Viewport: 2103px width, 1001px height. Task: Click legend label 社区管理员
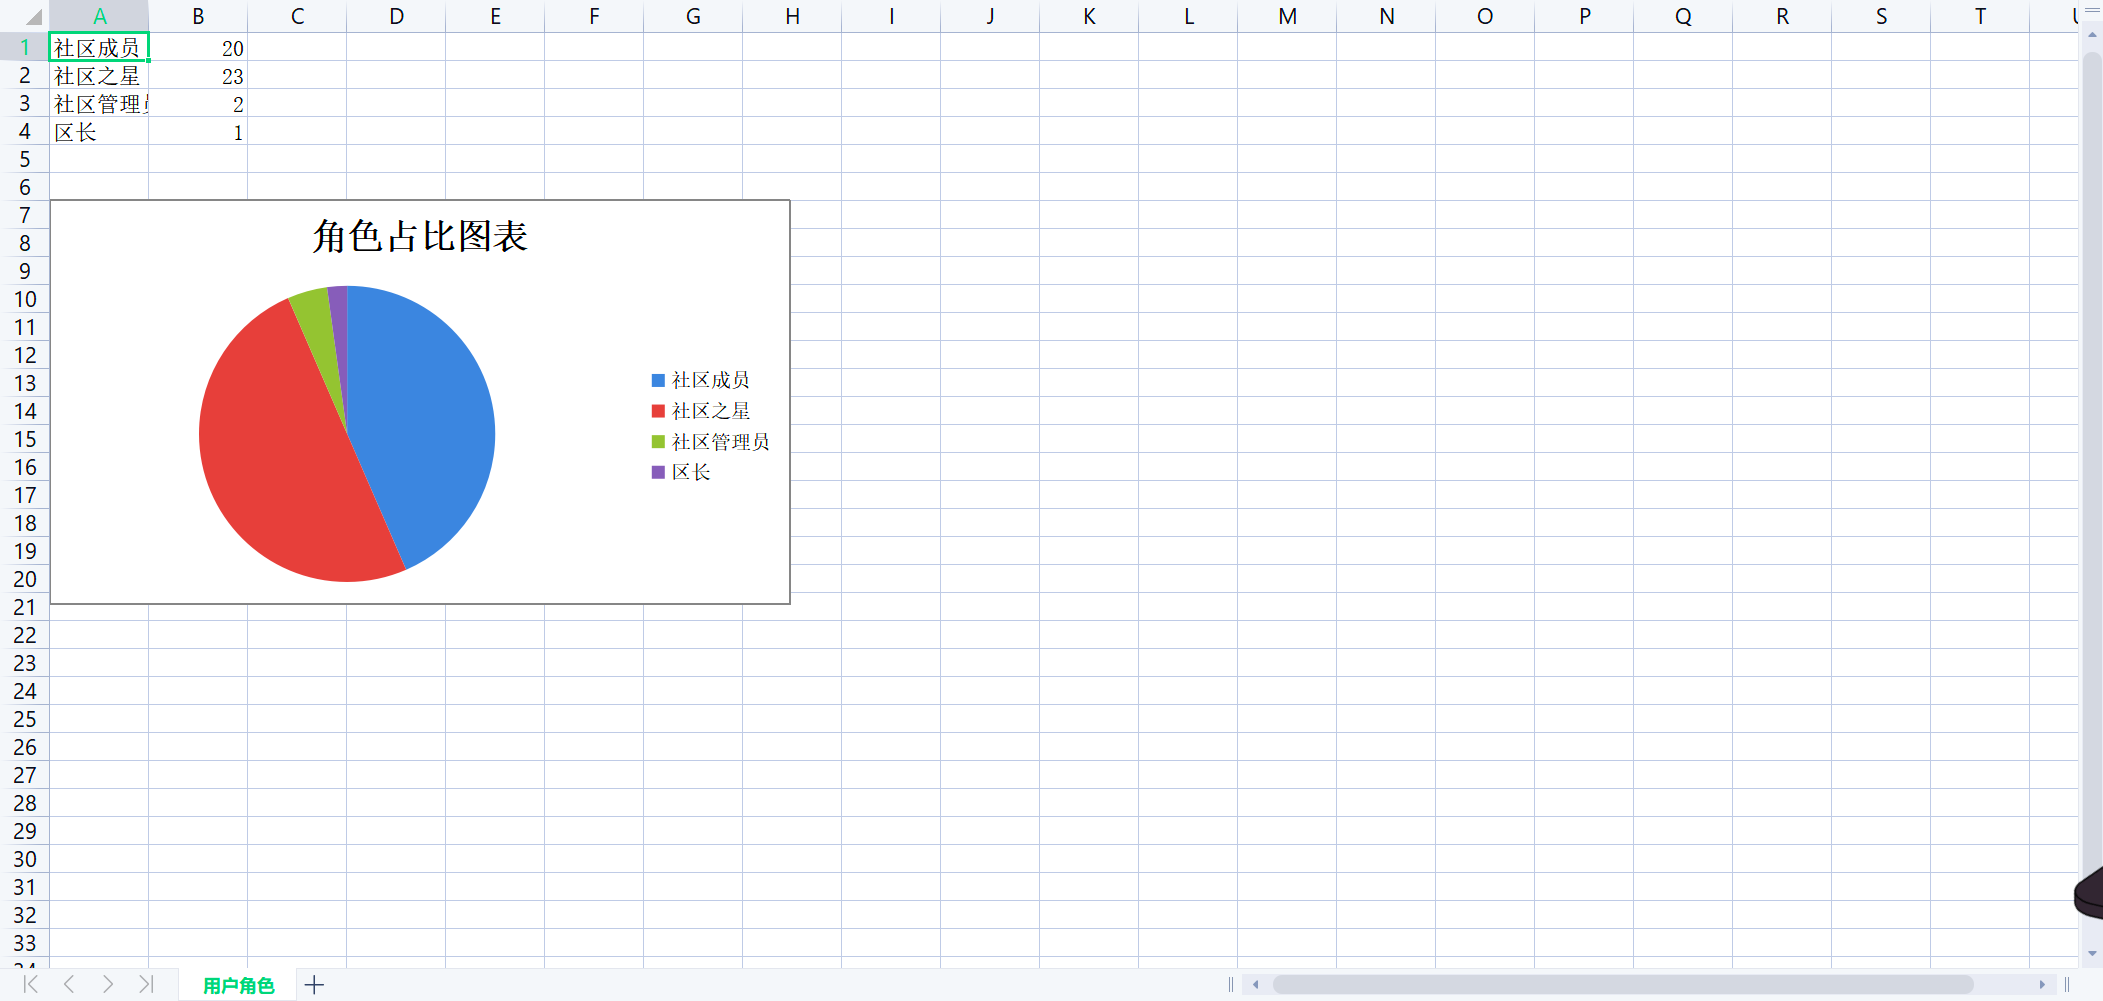coord(721,442)
